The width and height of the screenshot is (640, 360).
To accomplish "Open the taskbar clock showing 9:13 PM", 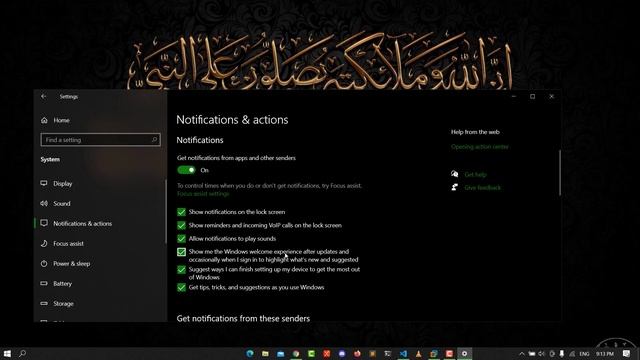I will point(605,354).
